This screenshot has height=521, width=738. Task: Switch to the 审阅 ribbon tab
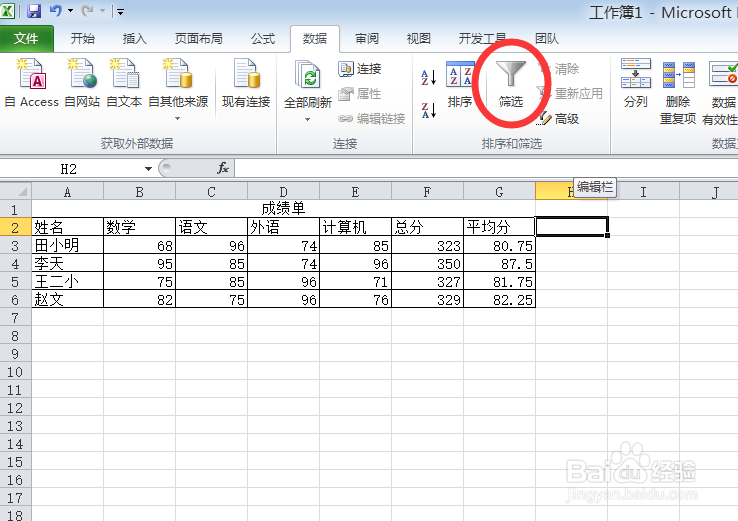point(367,39)
